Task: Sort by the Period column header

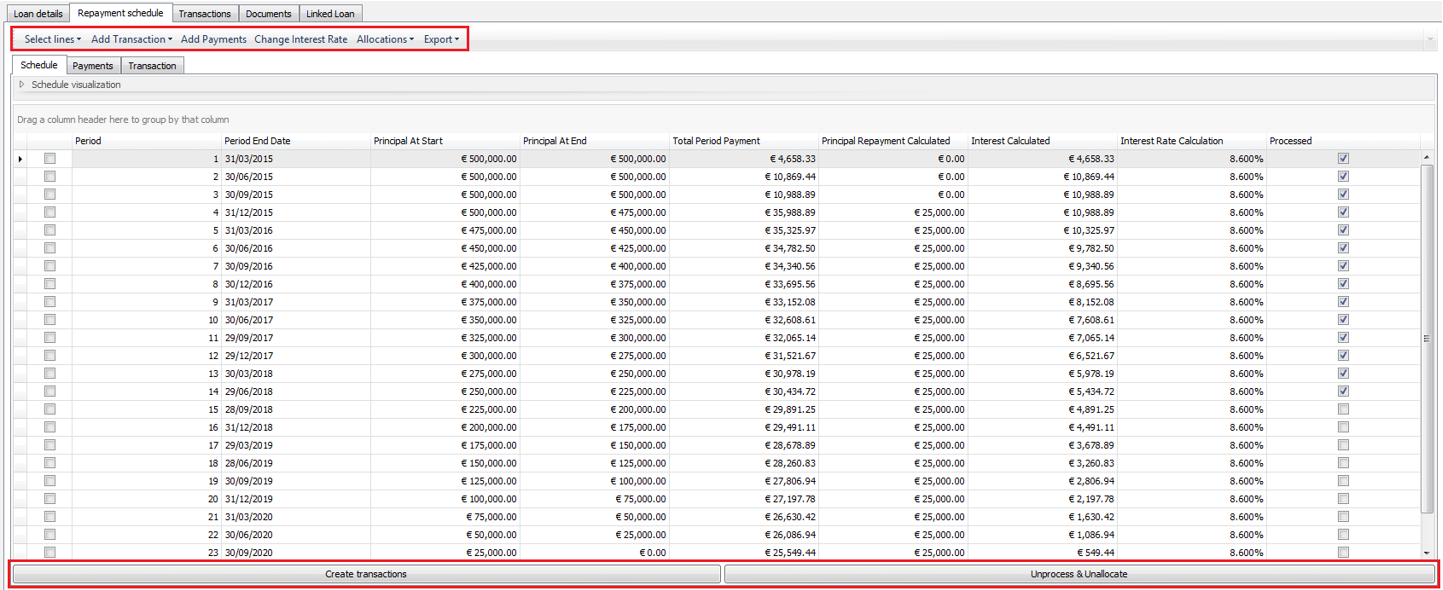Action: click(146, 141)
